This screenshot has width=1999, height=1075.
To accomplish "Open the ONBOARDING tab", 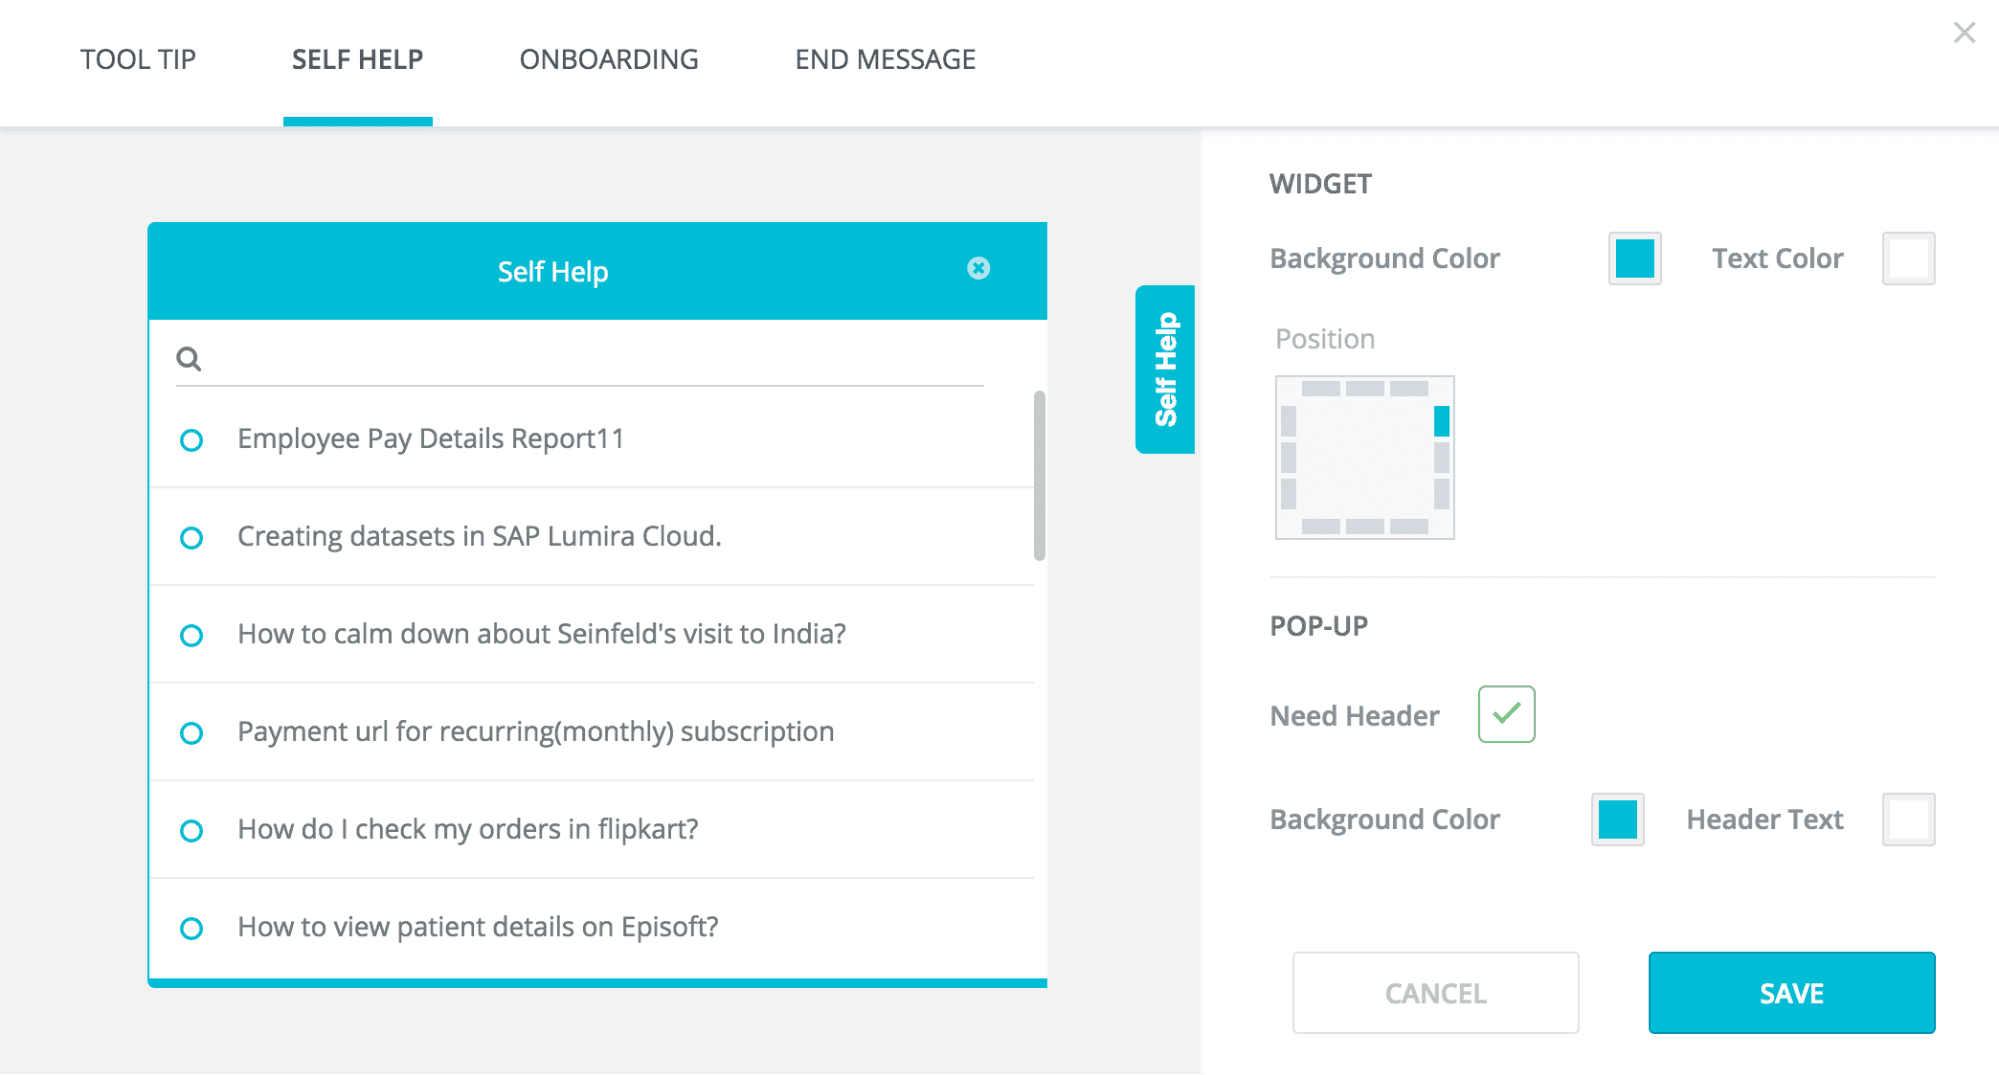I will point(609,60).
